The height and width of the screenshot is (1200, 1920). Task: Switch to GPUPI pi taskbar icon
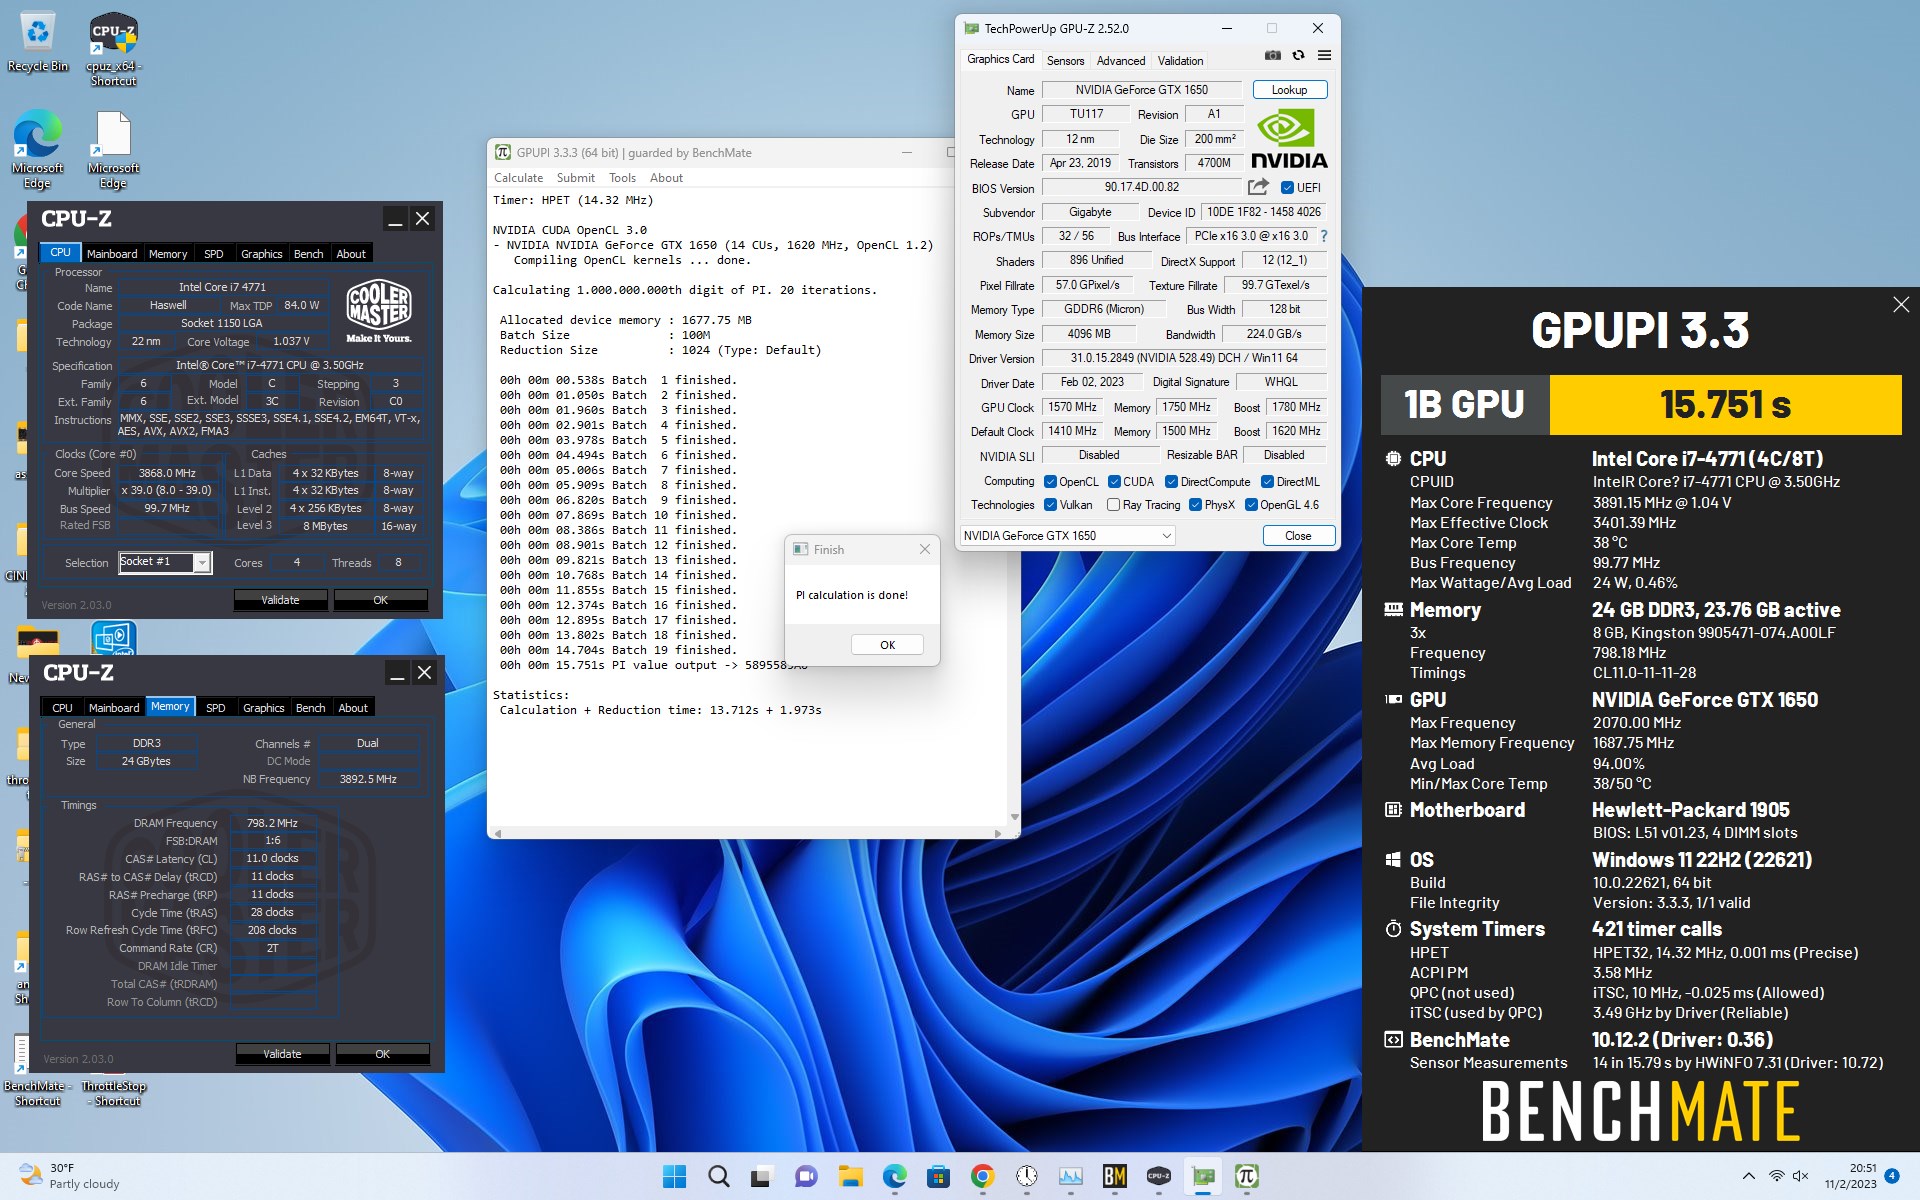point(1246,1176)
